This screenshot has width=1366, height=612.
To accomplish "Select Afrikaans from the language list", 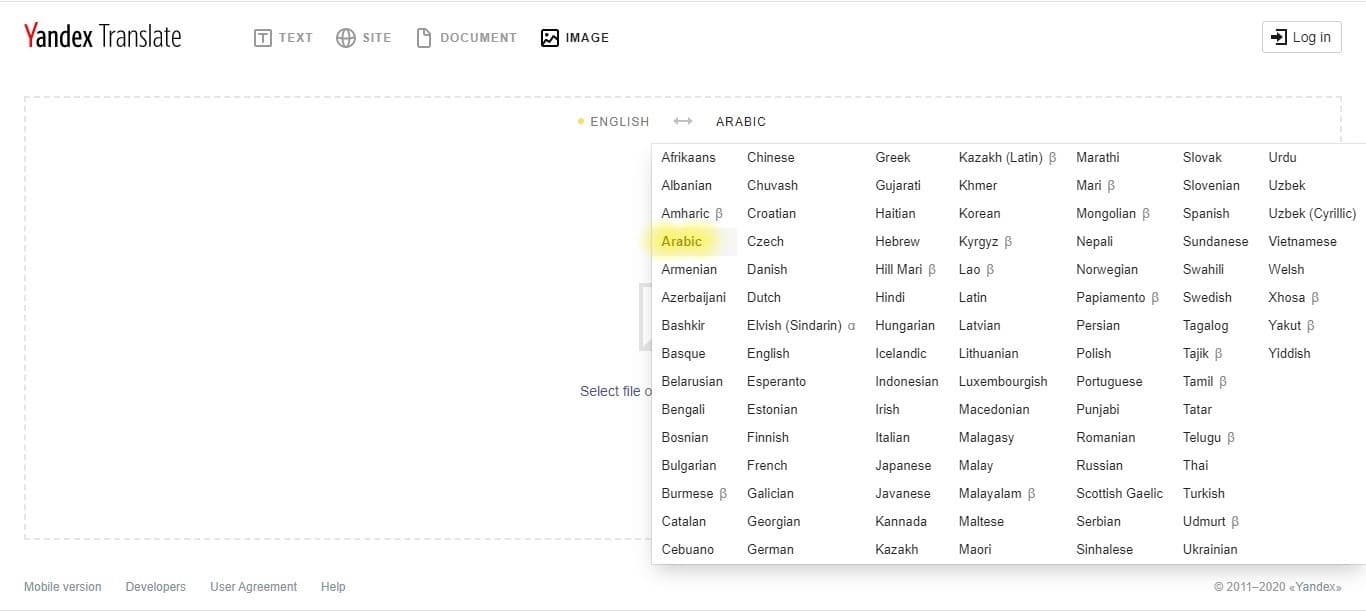I will click(689, 157).
